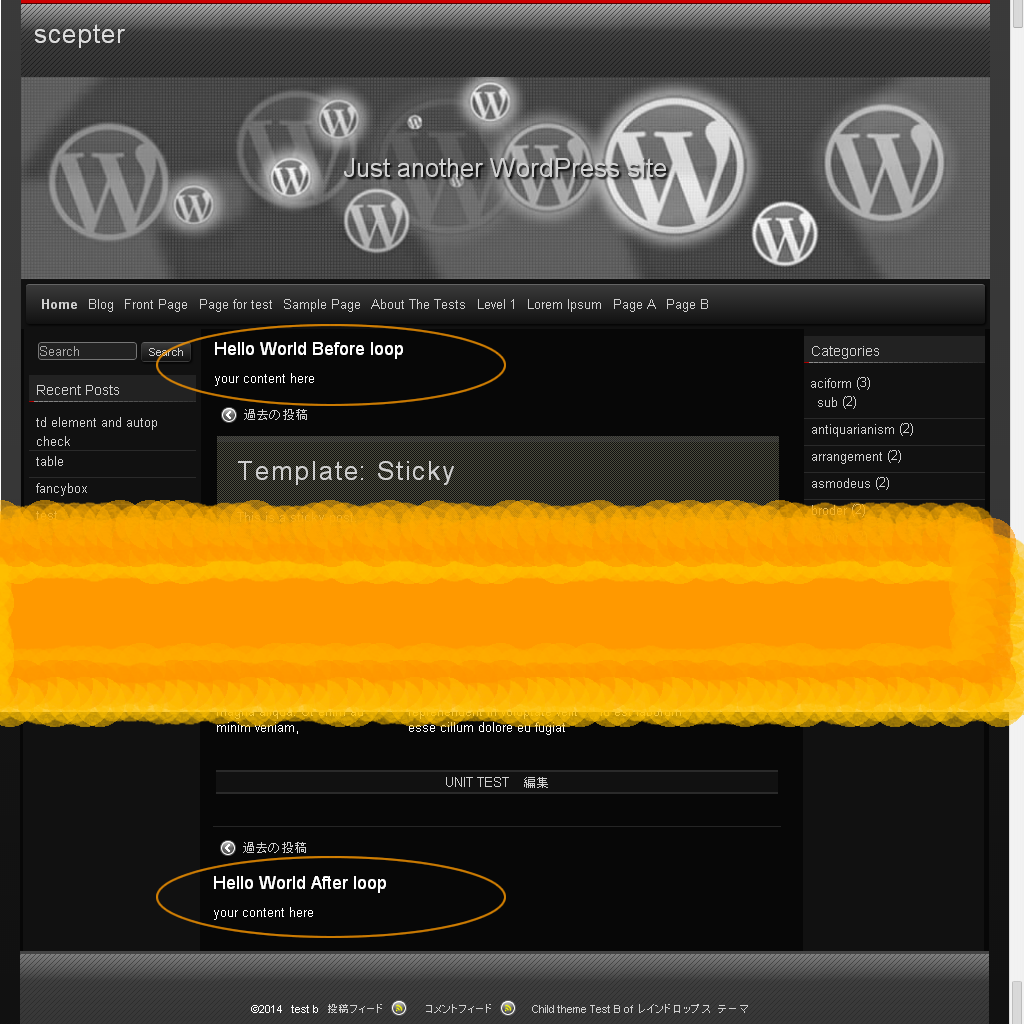Open the Home menu item
The height and width of the screenshot is (1024, 1024).
[x=59, y=304]
